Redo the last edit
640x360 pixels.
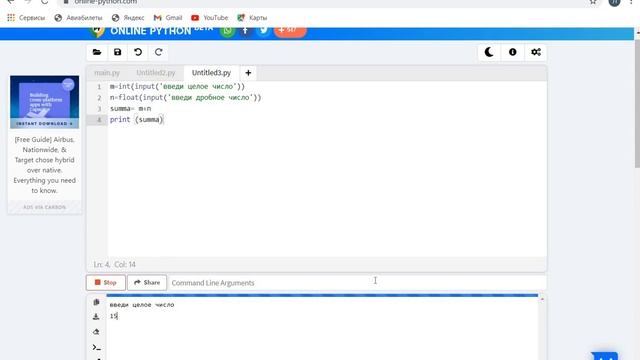pos(158,52)
